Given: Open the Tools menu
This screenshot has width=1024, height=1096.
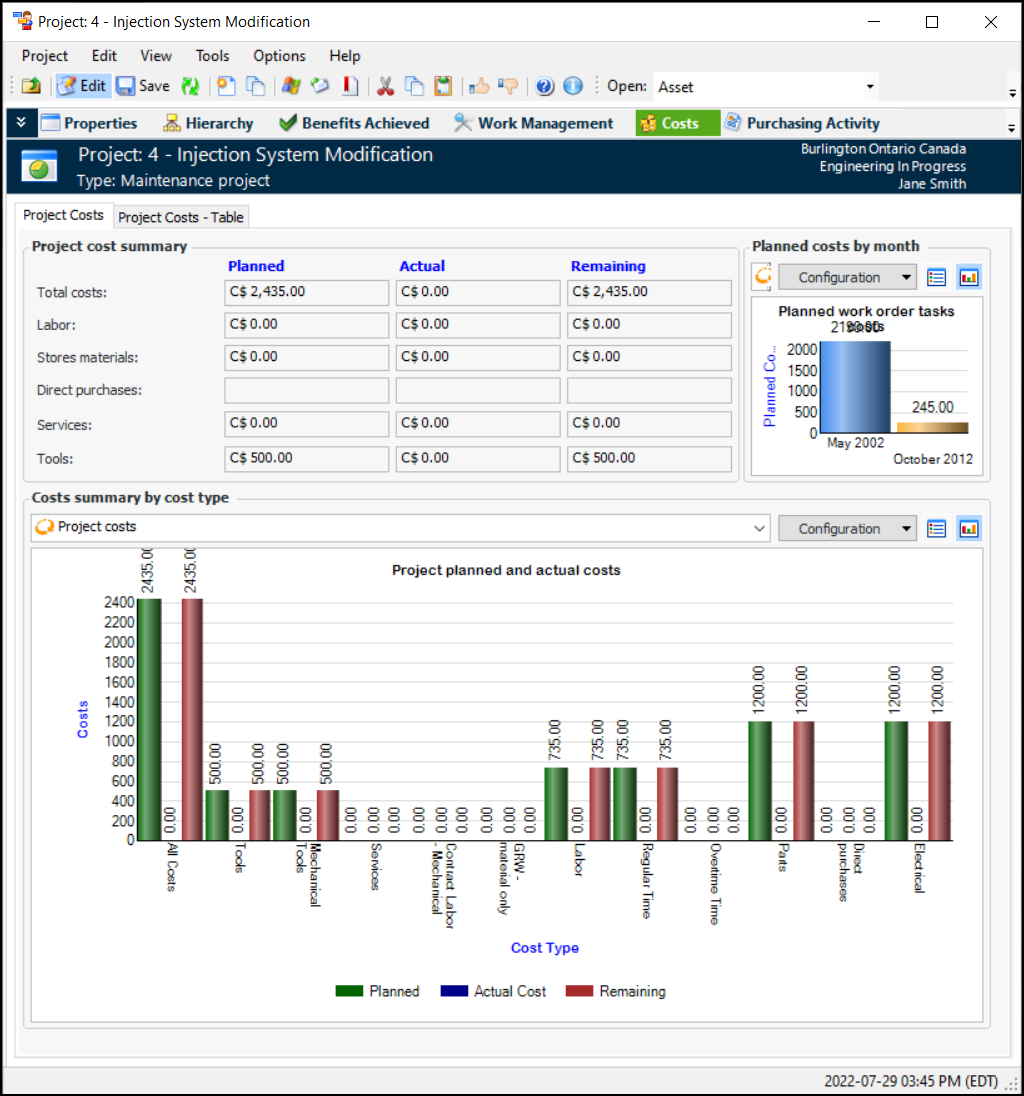Looking at the screenshot, I should tap(212, 56).
